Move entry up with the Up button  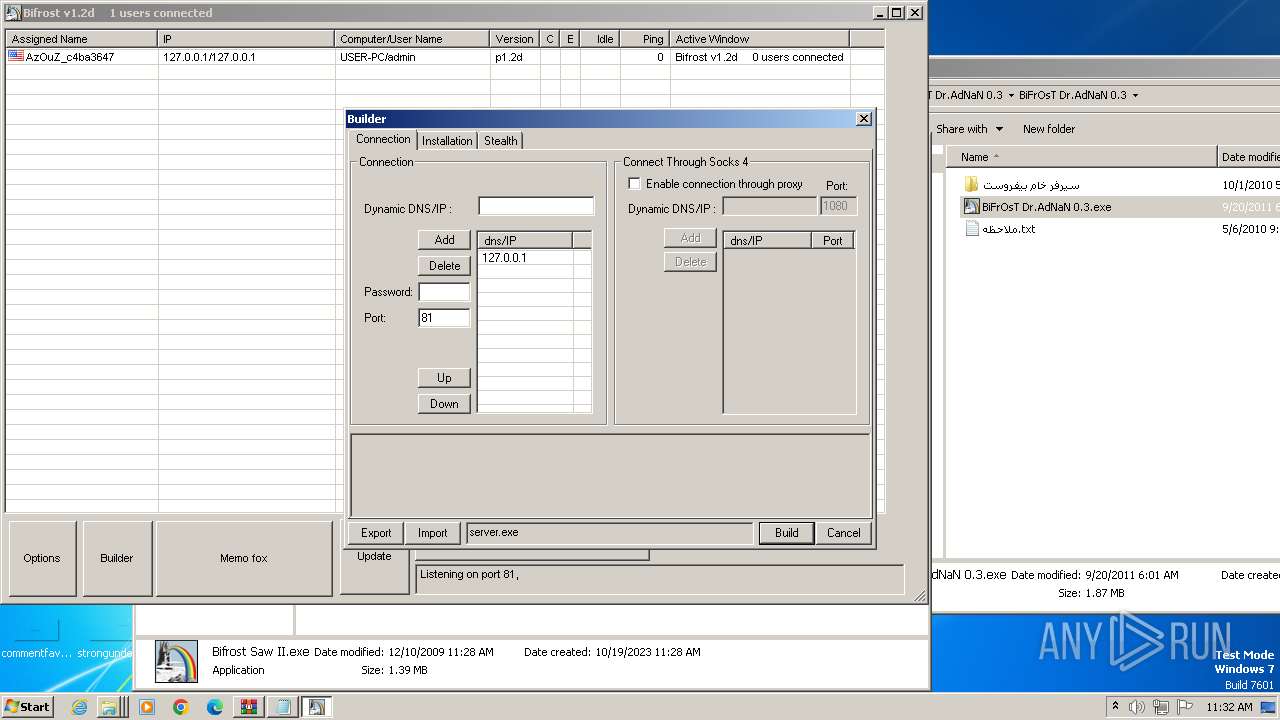(x=444, y=378)
